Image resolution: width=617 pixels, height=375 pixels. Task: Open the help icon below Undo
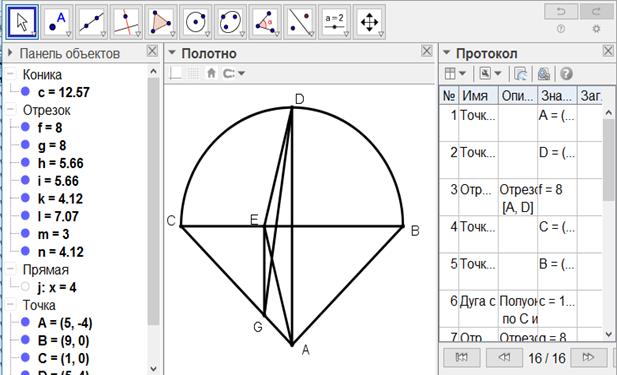click(x=561, y=29)
